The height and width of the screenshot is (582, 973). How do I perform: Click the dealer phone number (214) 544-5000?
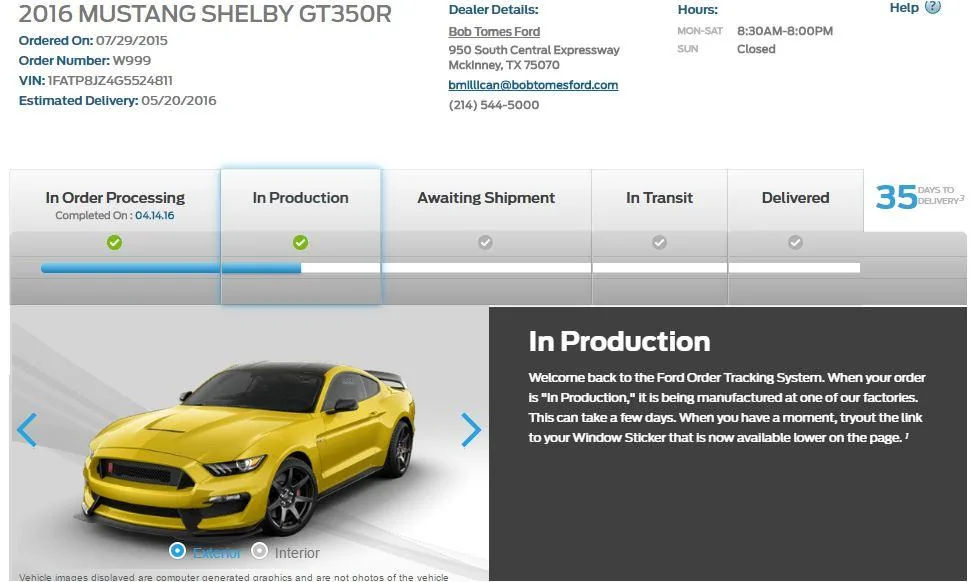[493, 105]
